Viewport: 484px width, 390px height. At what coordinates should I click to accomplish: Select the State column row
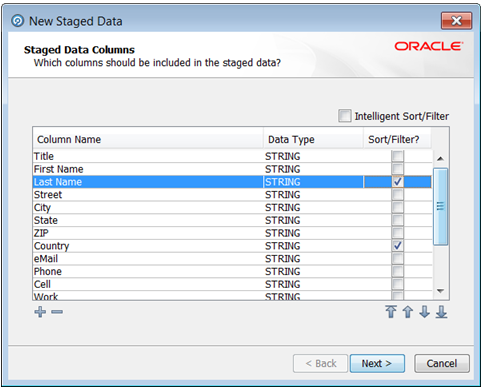(232, 220)
